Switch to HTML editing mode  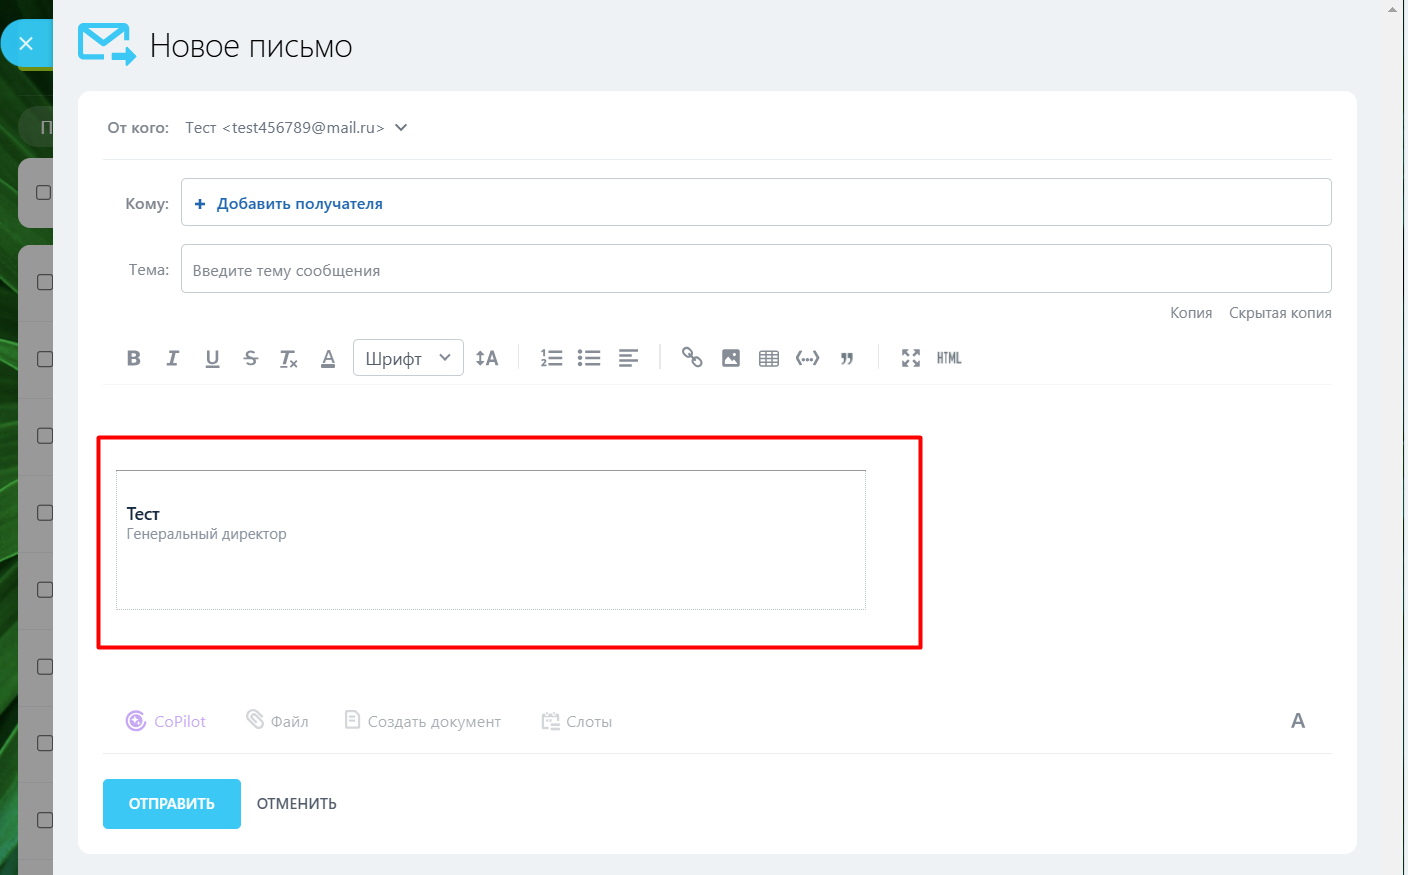949,357
